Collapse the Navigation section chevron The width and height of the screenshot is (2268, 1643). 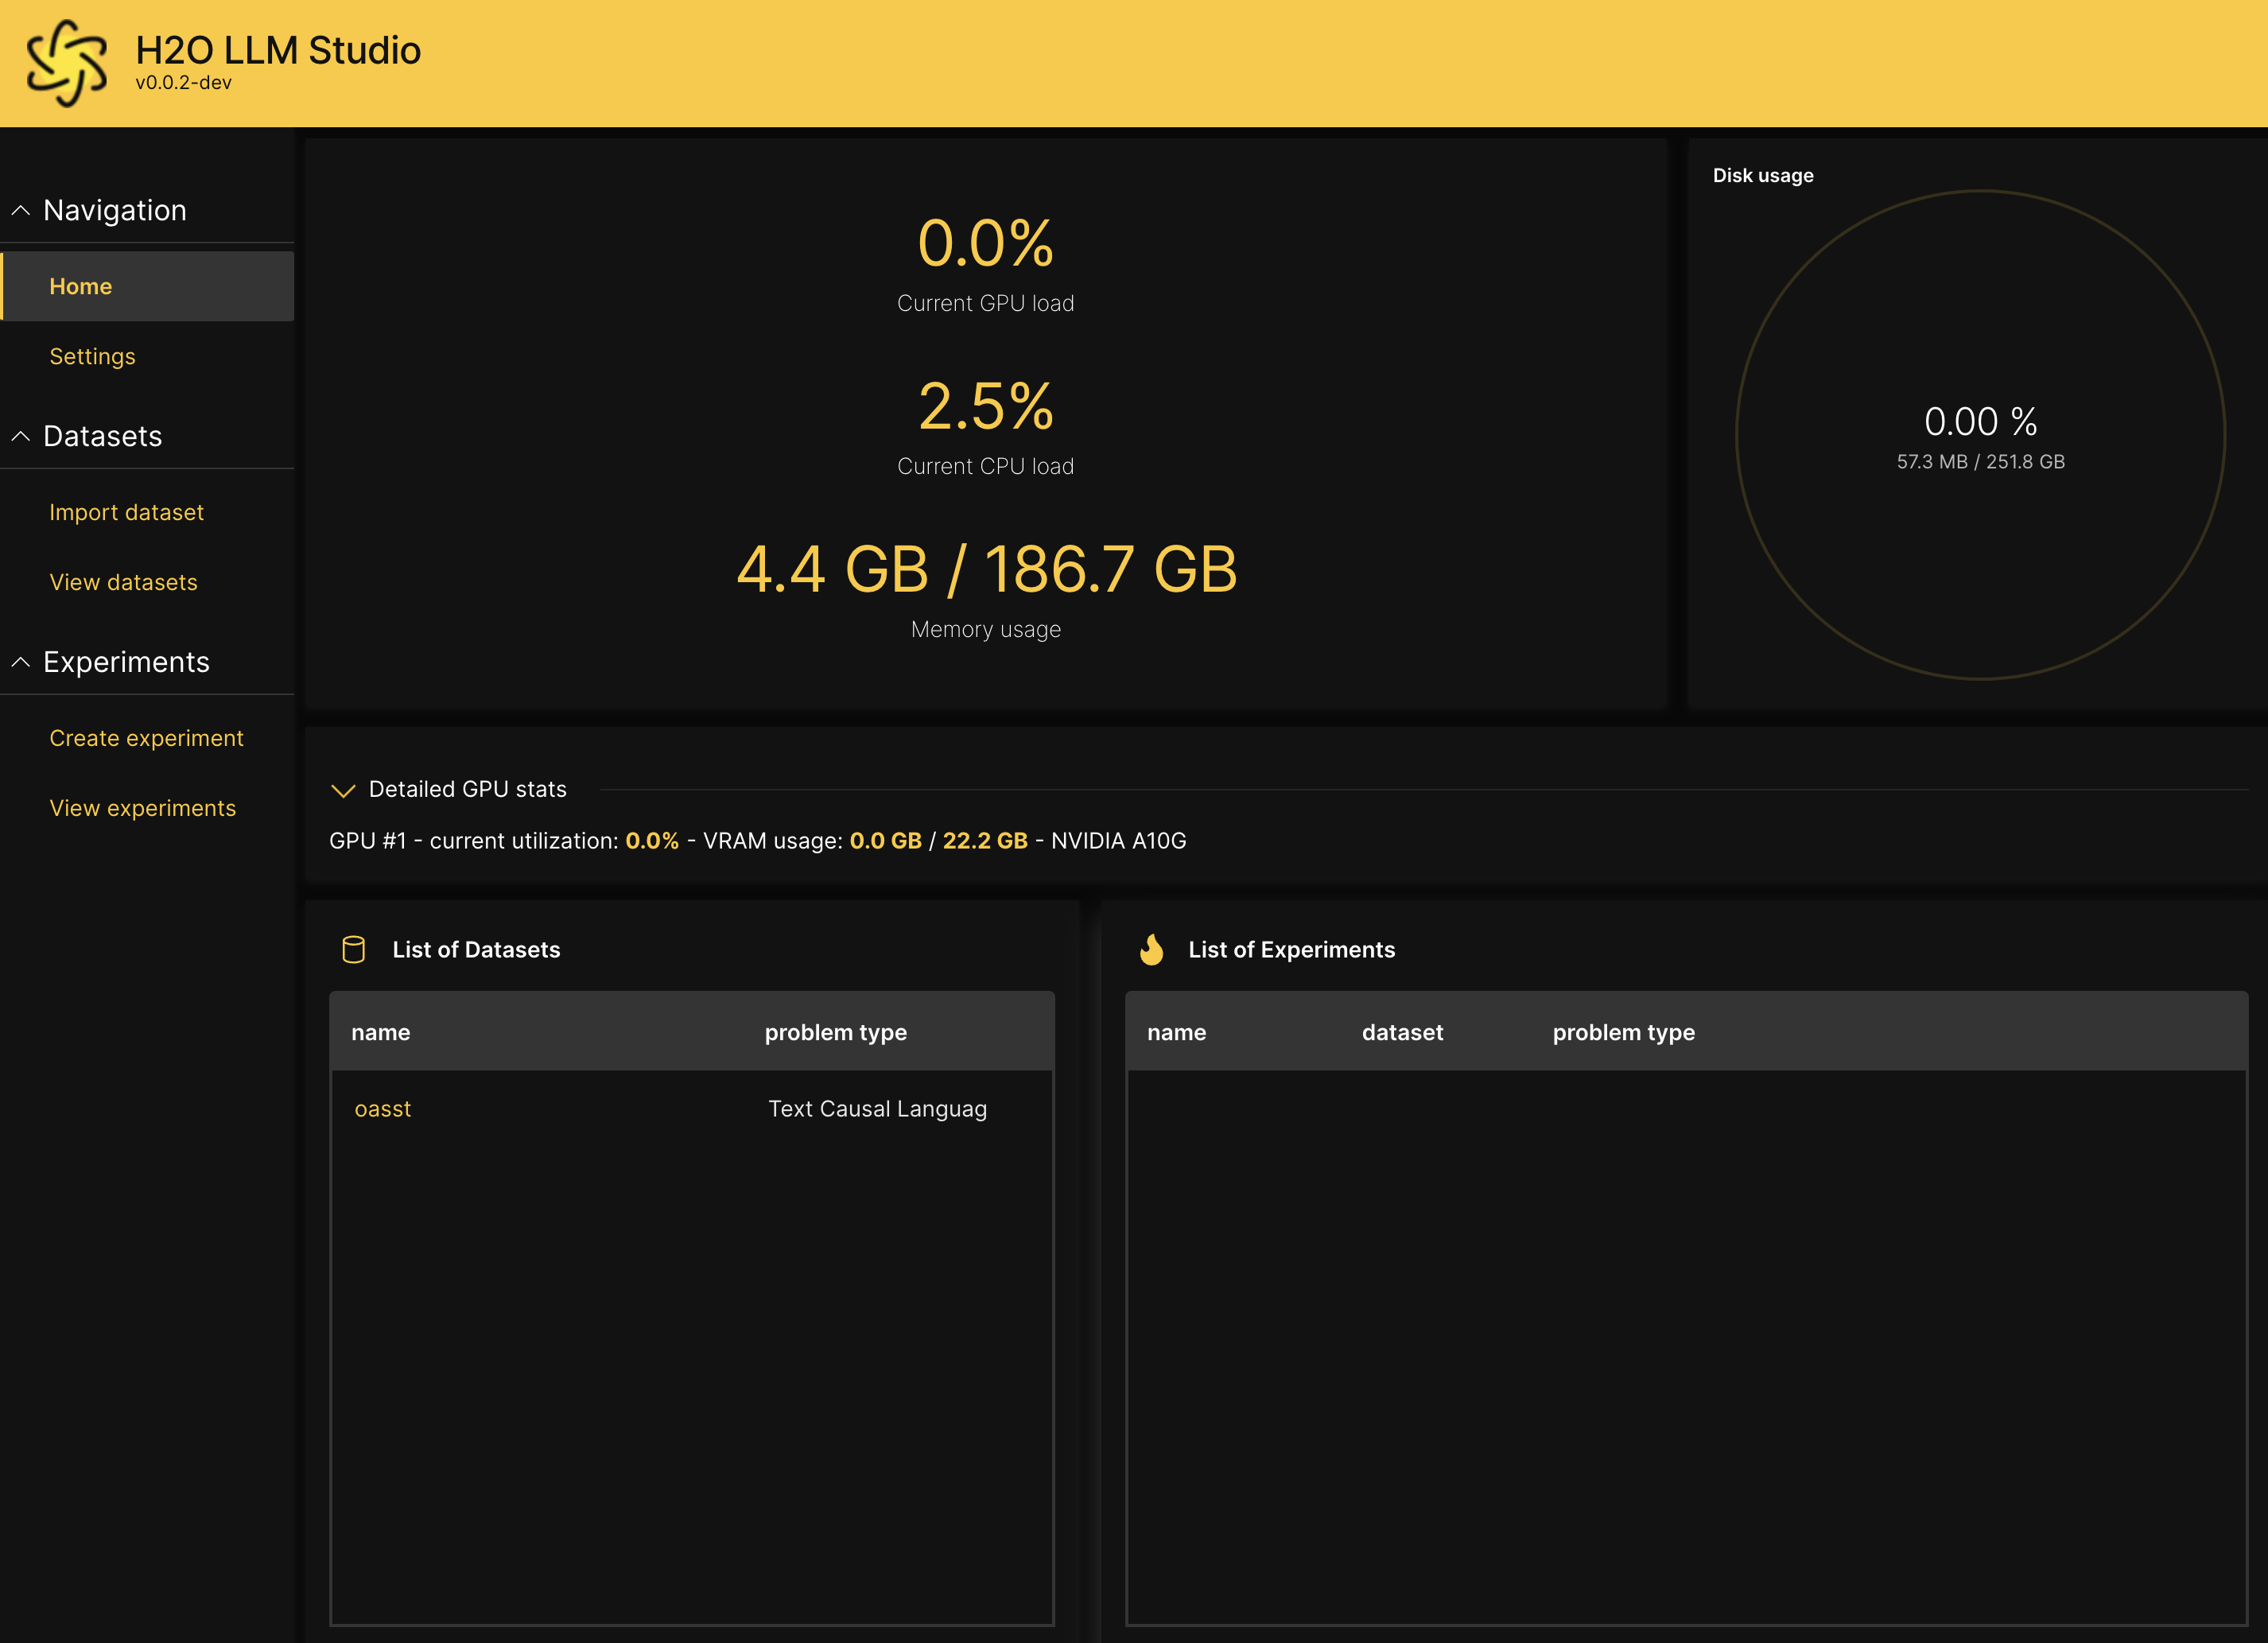(x=20, y=210)
